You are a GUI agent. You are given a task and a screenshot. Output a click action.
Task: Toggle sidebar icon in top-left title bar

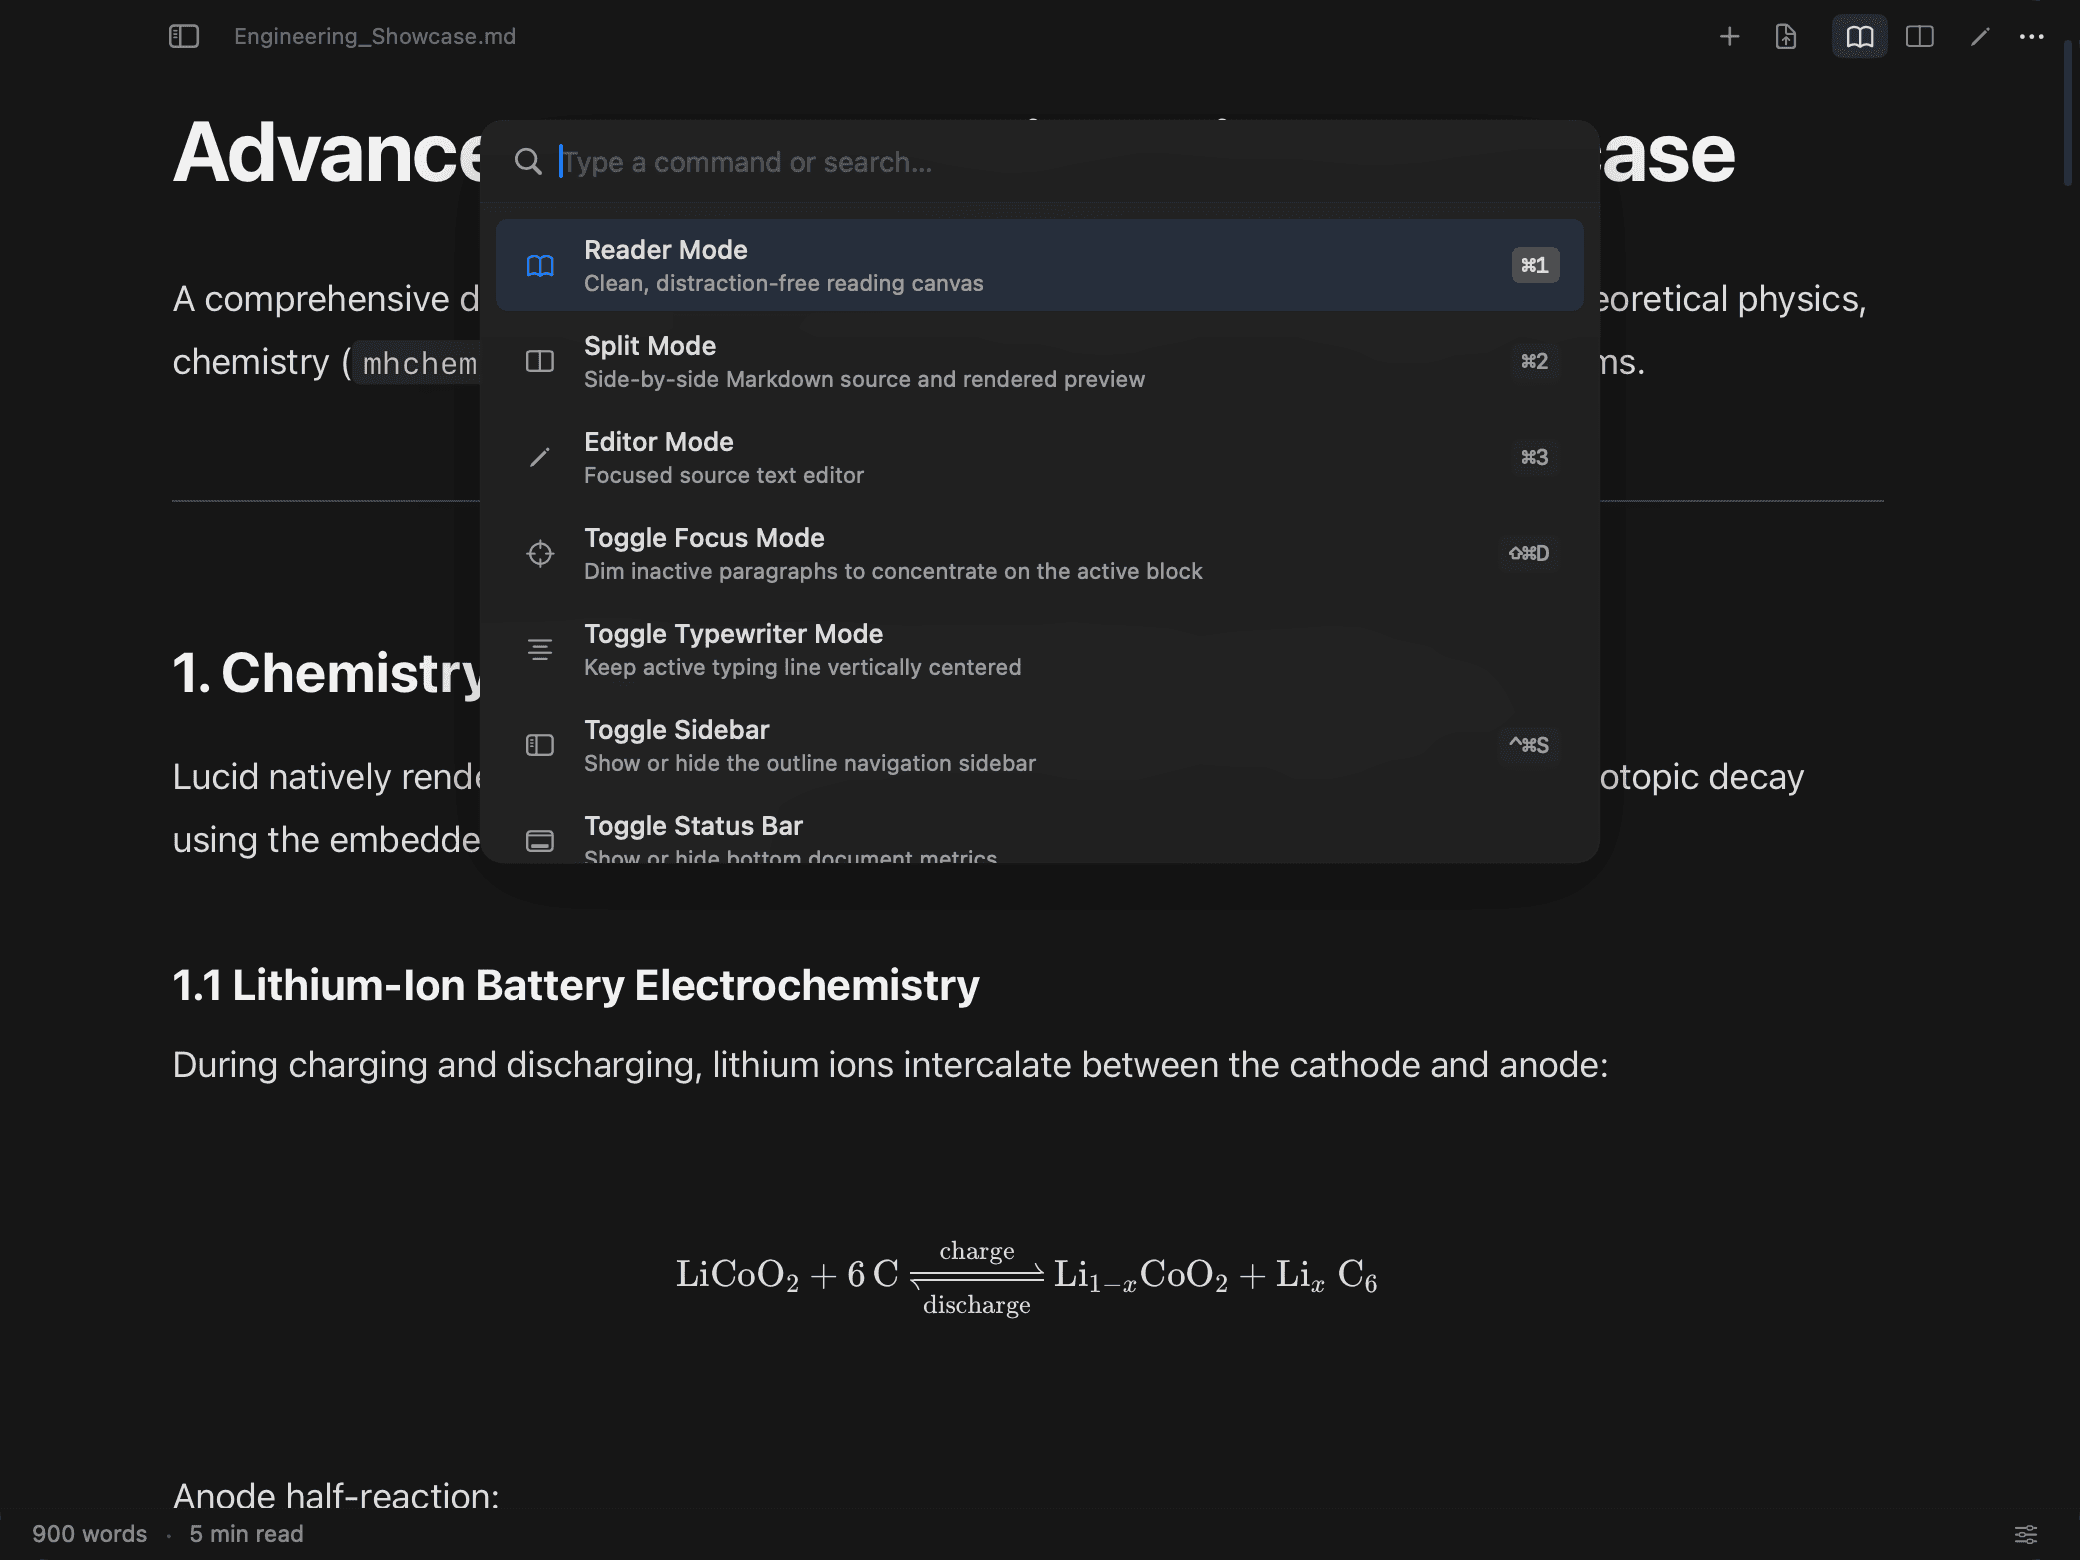click(x=184, y=37)
